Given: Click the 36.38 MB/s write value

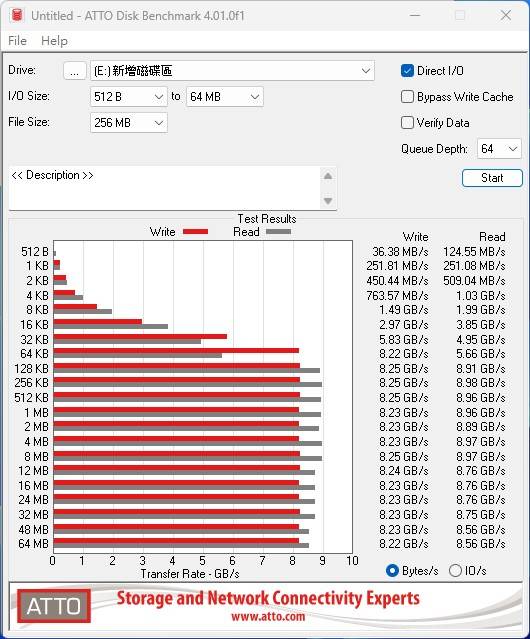Looking at the screenshot, I should (x=400, y=252).
